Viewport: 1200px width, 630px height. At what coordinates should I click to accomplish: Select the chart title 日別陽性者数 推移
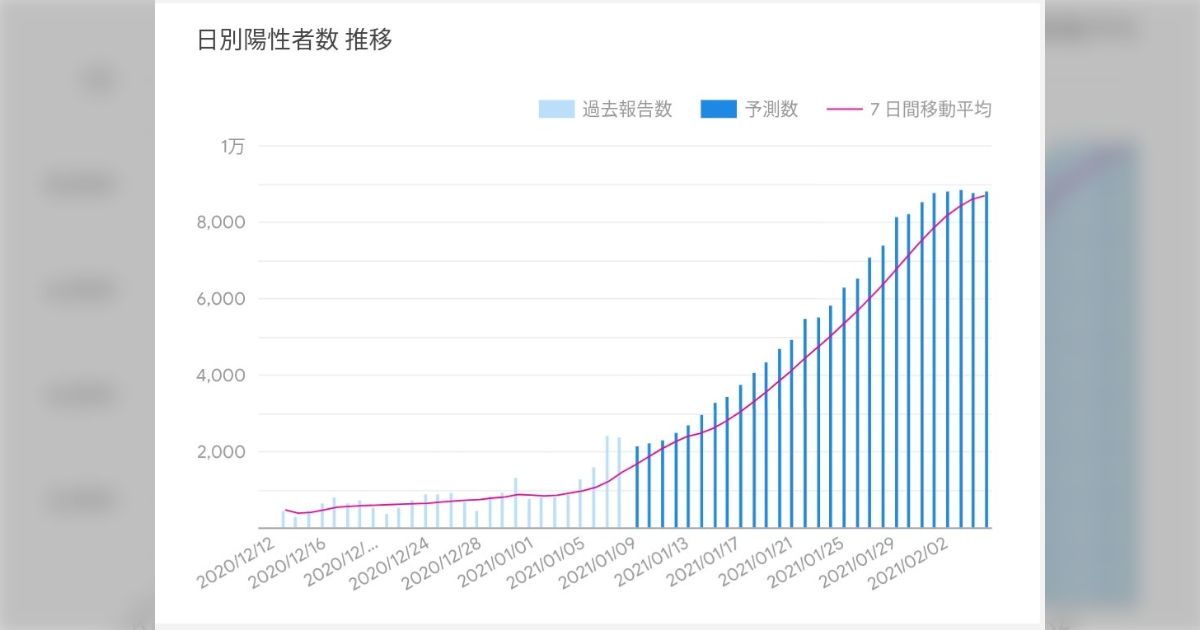point(295,41)
